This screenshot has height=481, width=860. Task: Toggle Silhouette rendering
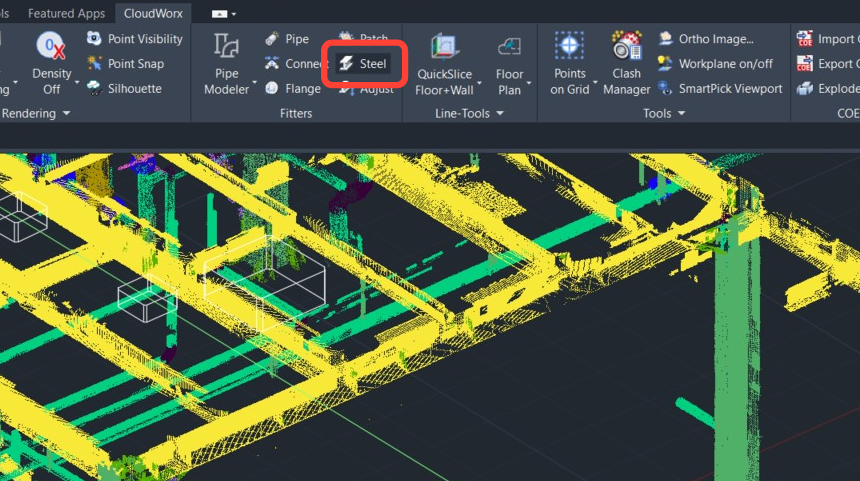pyautogui.click(x=125, y=88)
